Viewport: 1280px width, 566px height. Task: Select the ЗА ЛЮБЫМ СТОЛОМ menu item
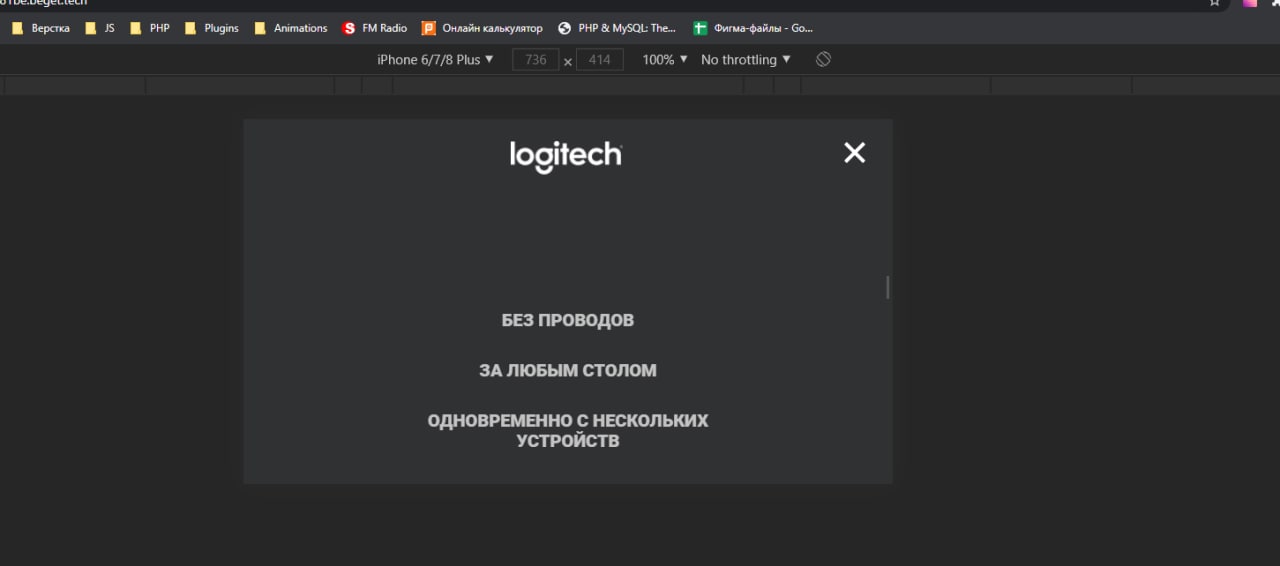568,370
